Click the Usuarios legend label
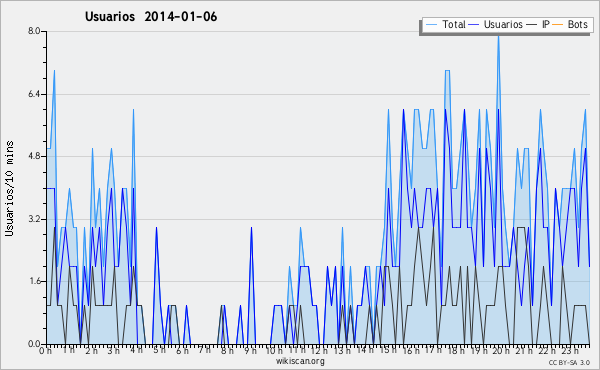600x370 pixels. tap(503, 24)
